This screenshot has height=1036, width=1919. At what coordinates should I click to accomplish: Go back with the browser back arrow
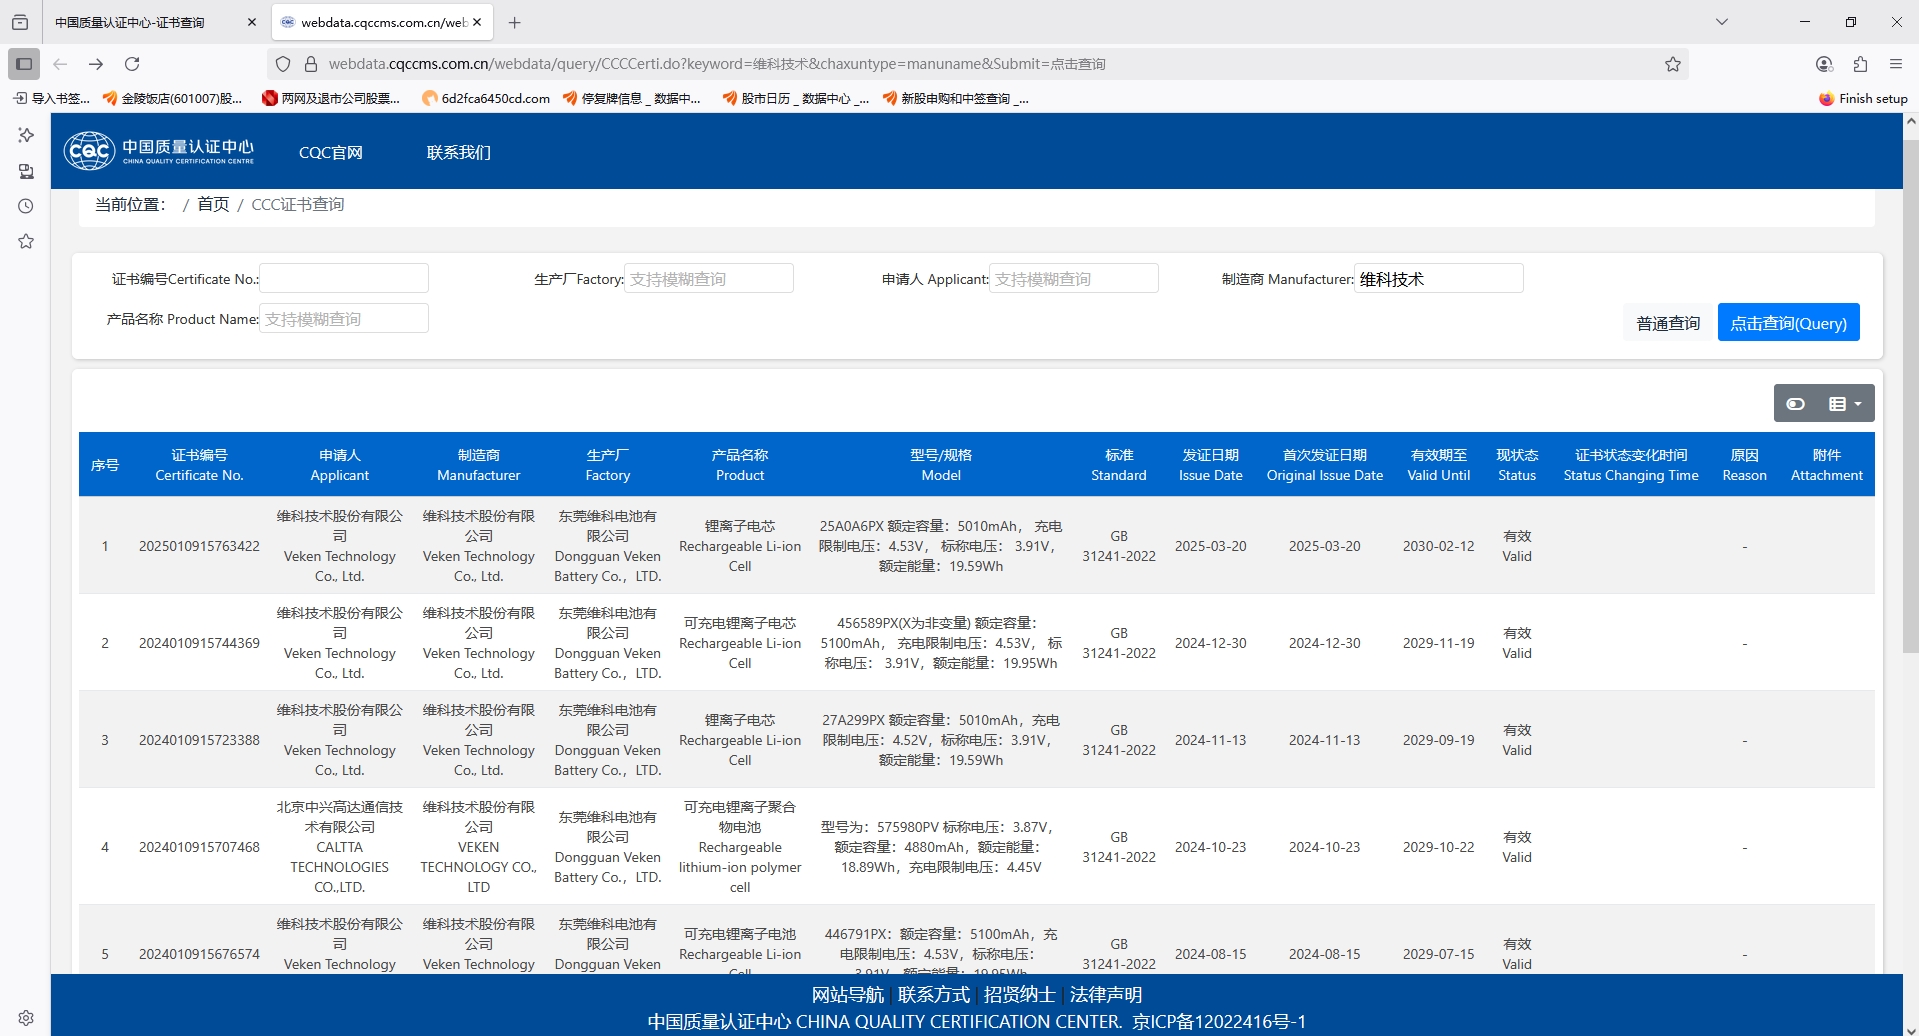tap(60, 64)
